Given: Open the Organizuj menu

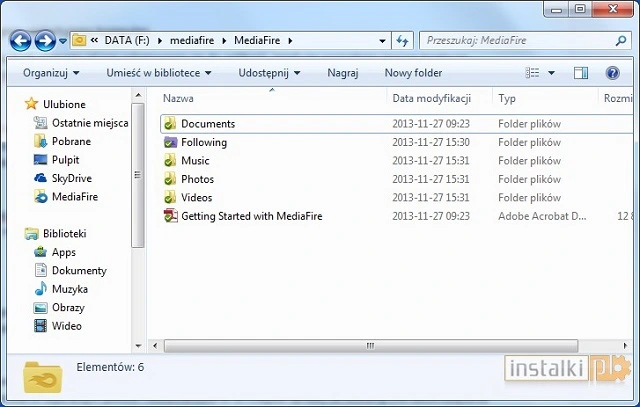Looking at the screenshot, I should click(51, 73).
